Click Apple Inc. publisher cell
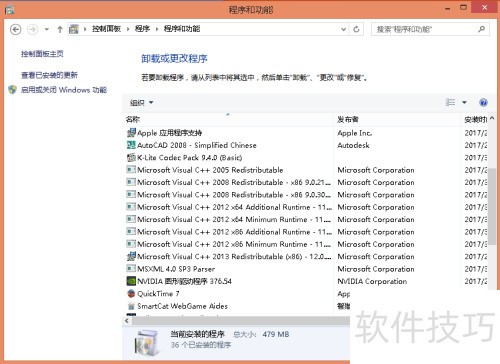This screenshot has width=500, height=364. [x=355, y=133]
